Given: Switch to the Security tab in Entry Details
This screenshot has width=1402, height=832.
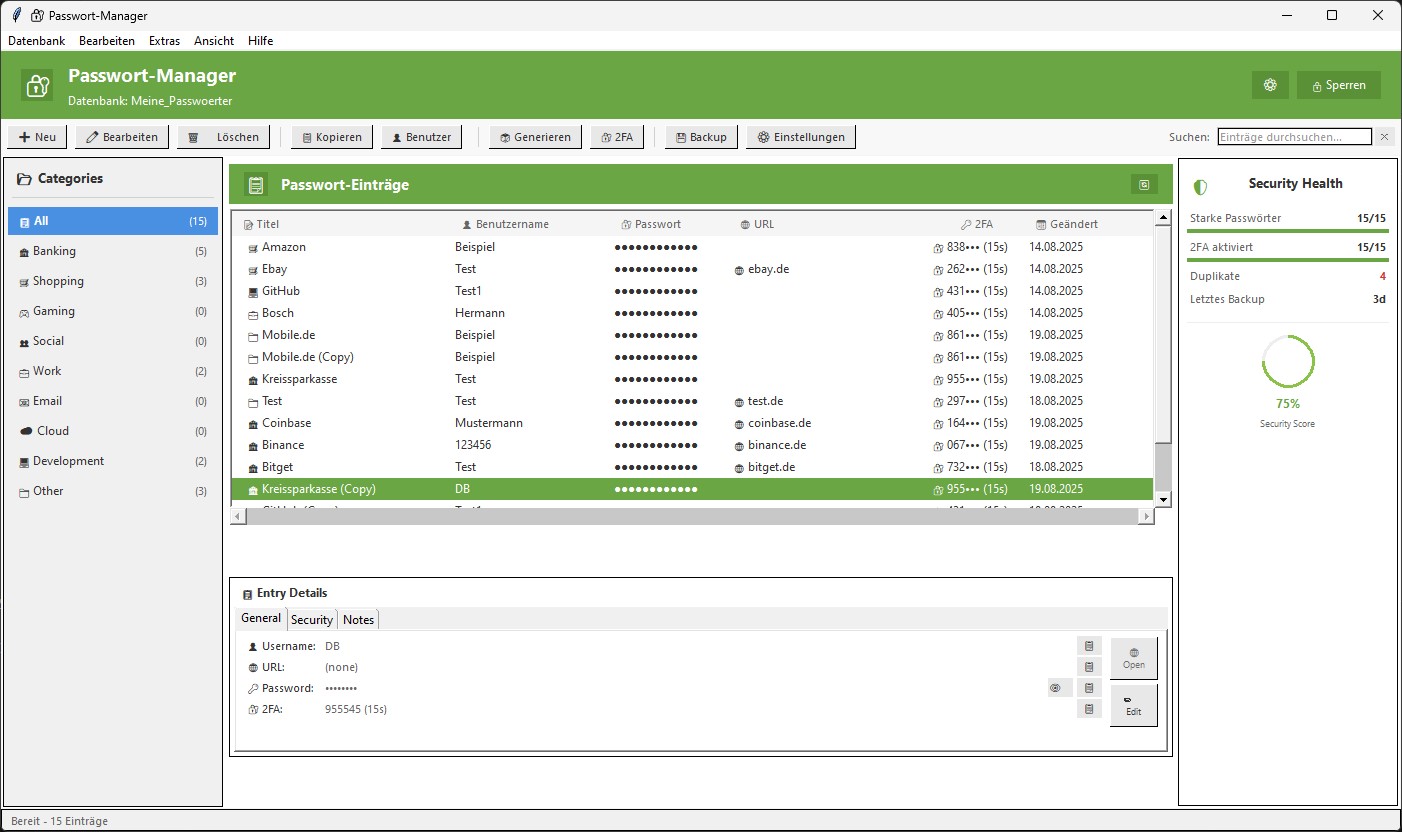Looking at the screenshot, I should pos(311,618).
